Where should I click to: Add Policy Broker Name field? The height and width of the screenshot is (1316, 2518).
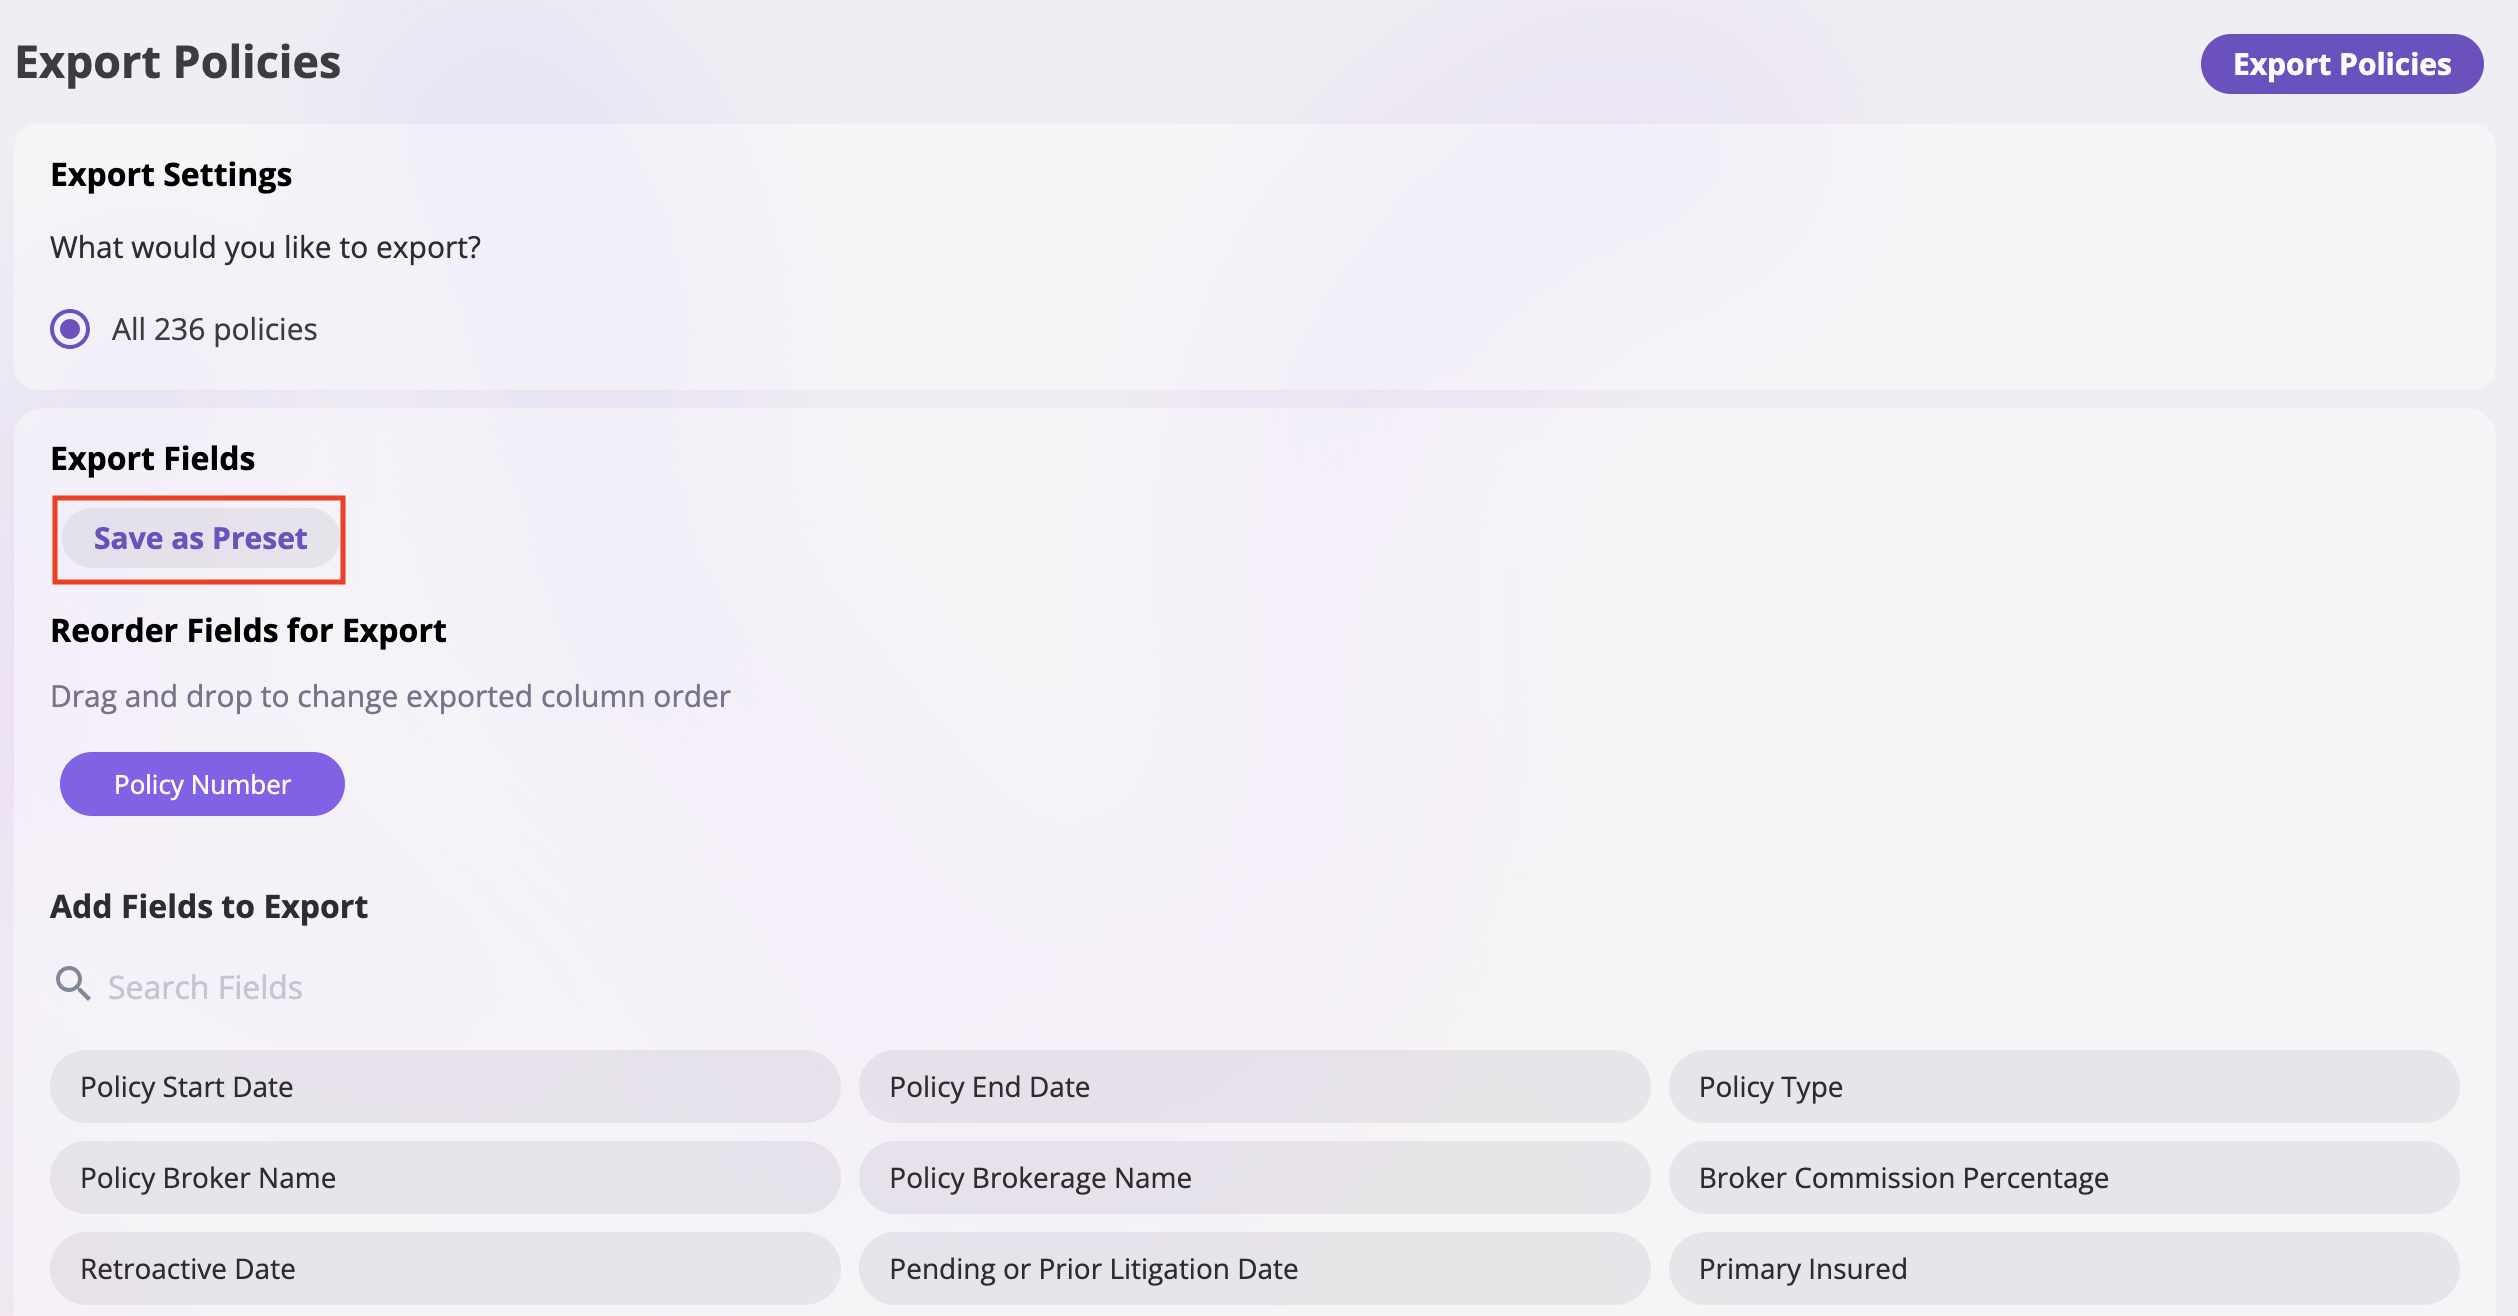pyautogui.click(x=445, y=1178)
